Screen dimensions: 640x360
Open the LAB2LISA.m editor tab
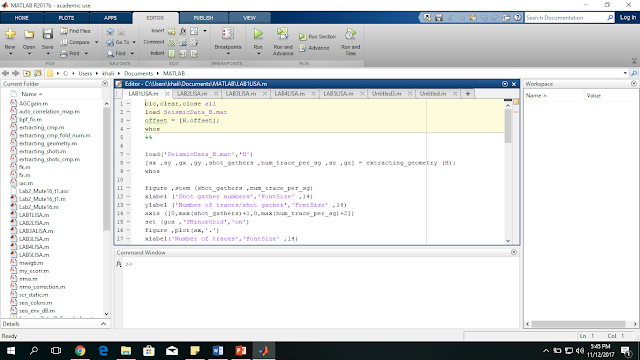coord(192,94)
